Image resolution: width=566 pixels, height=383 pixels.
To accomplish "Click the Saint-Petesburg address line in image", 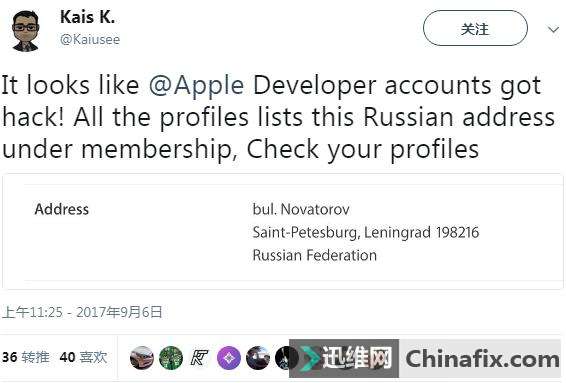I will (x=366, y=232).
